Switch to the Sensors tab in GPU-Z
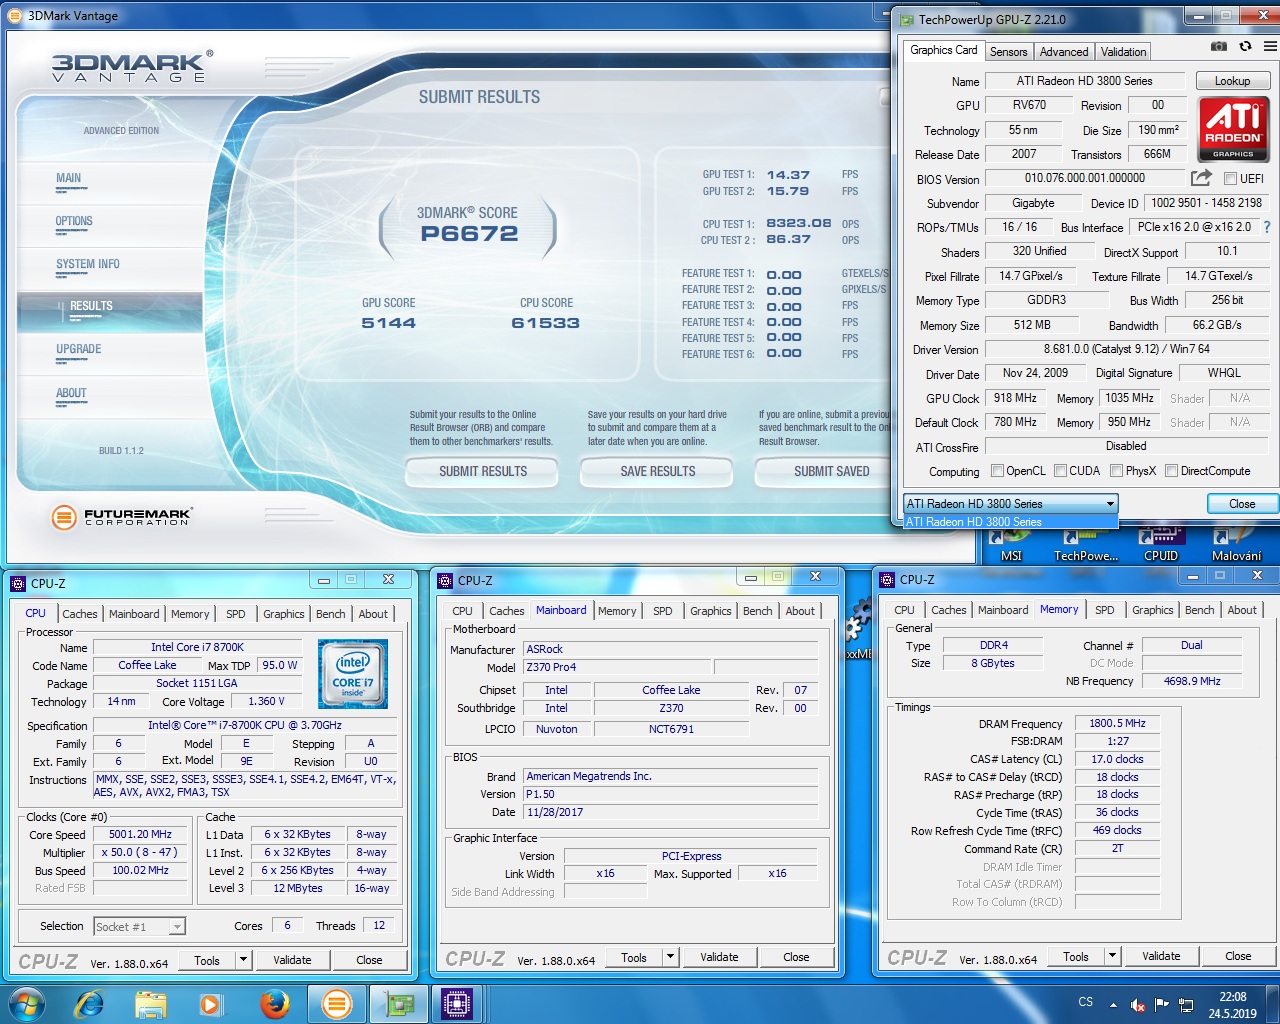This screenshot has width=1280, height=1024. click(1008, 52)
